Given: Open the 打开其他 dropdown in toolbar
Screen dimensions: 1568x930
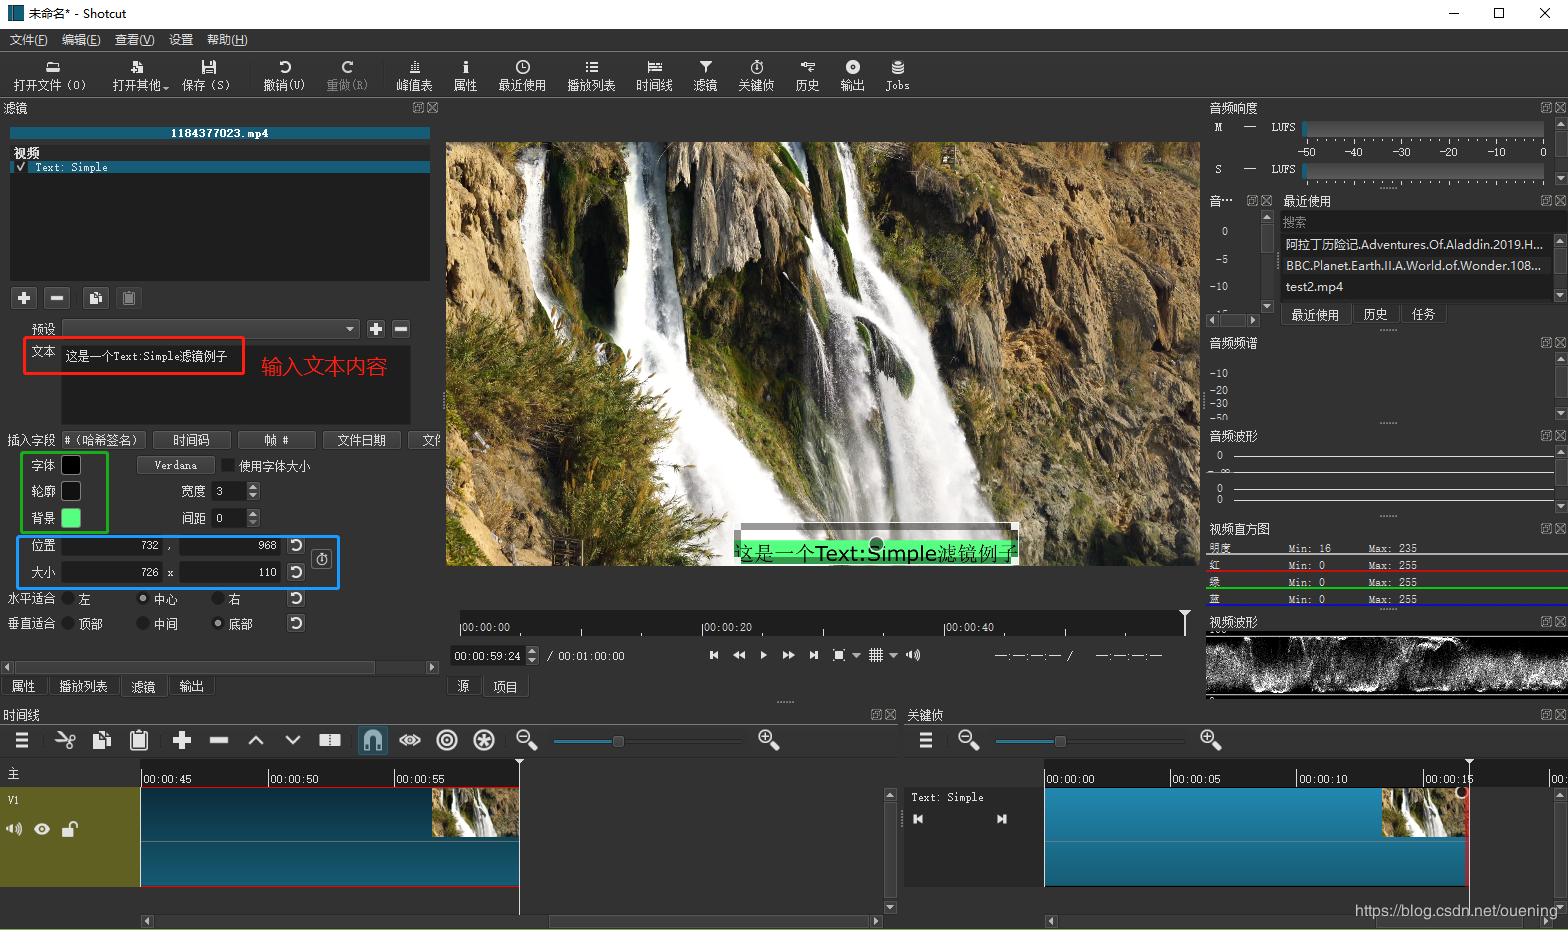Looking at the screenshot, I should tap(140, 75).
